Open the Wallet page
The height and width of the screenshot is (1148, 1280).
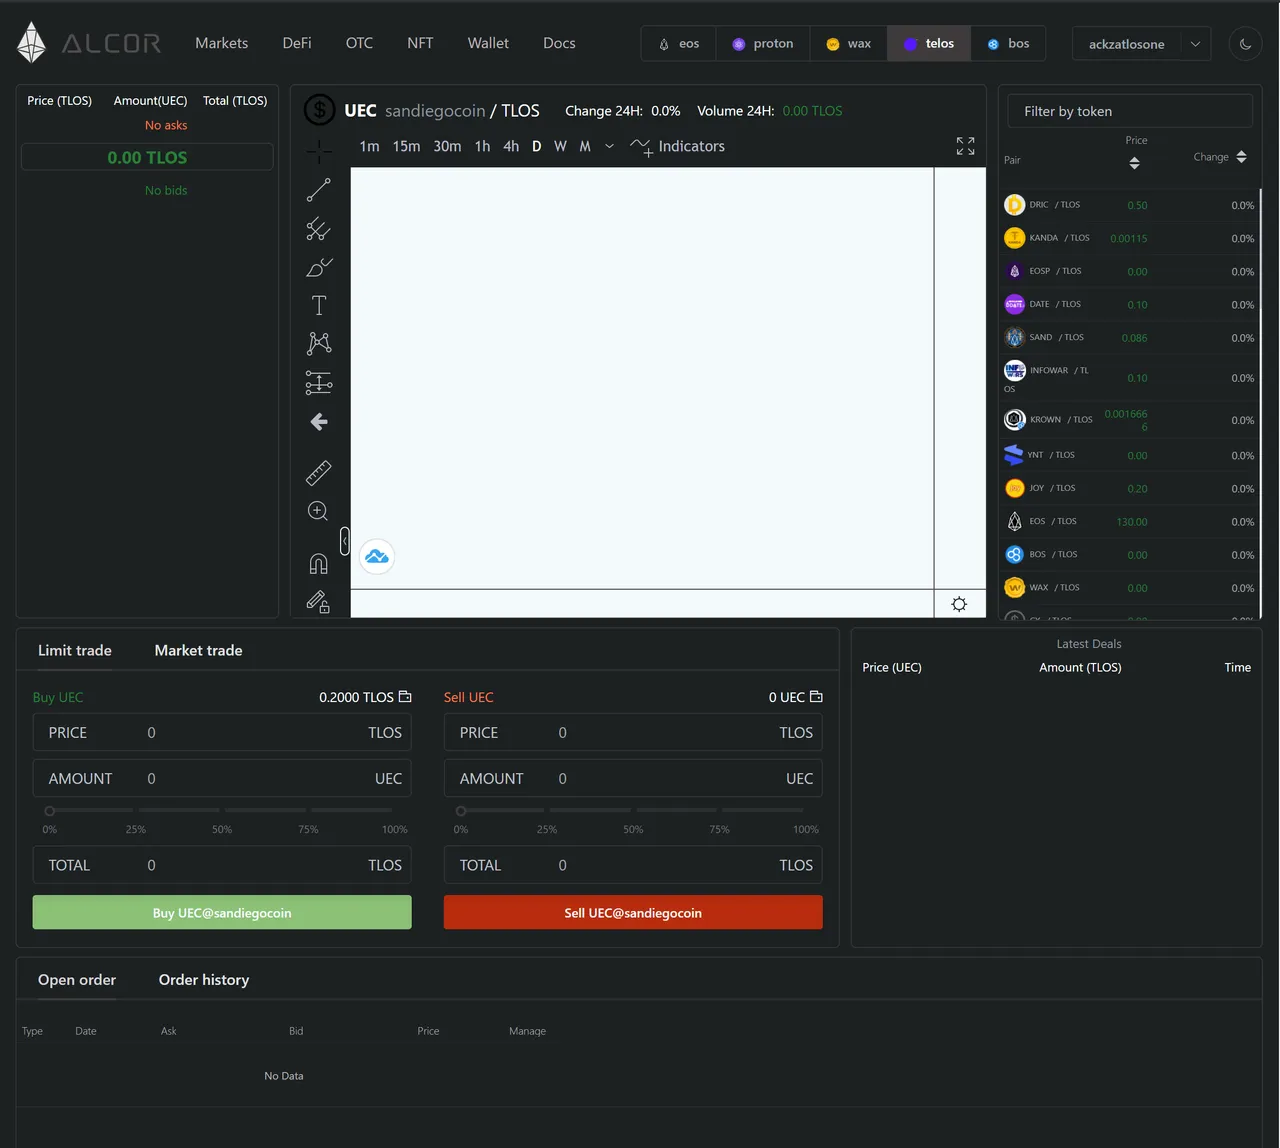[488, 43]
